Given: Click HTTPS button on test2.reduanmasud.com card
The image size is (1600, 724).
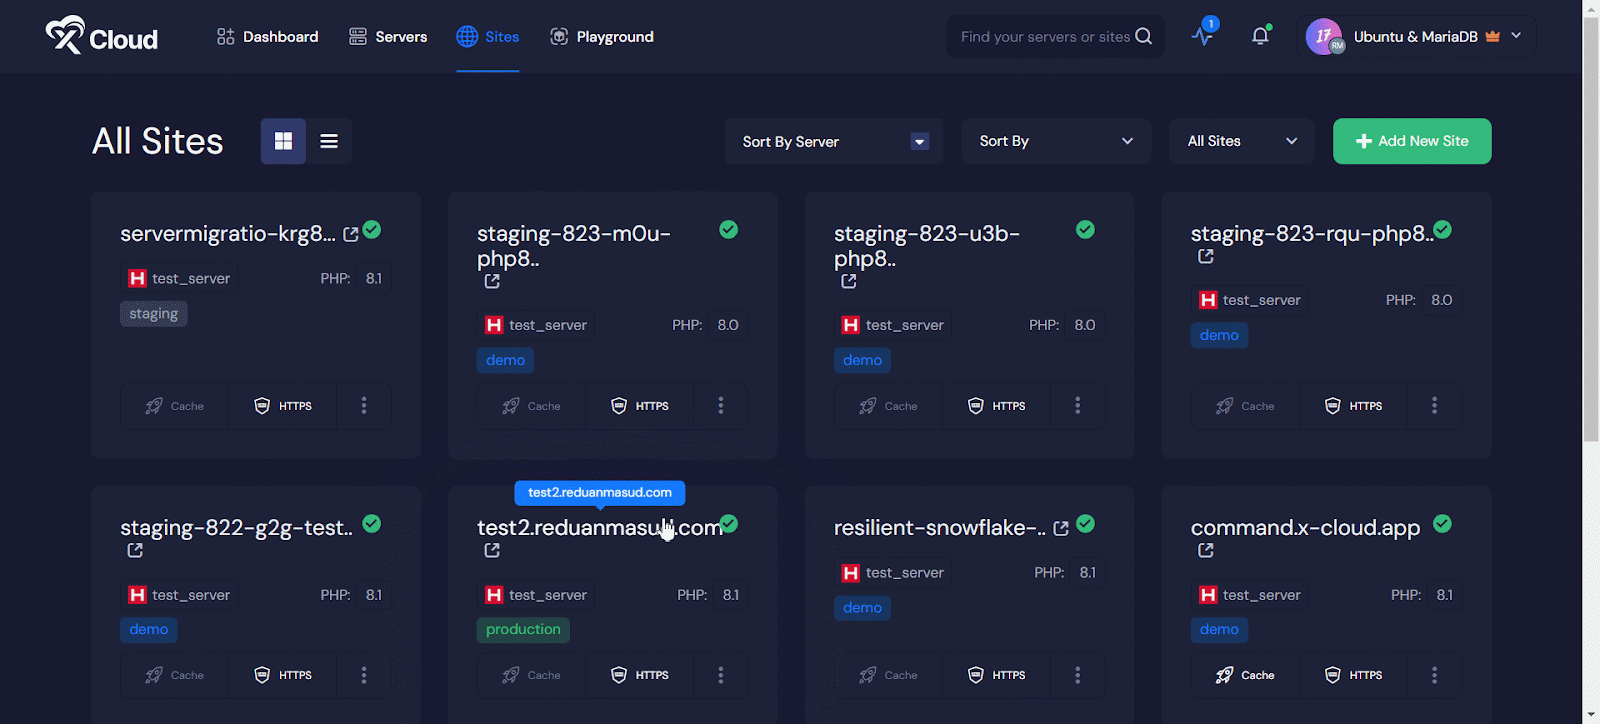Looking at the screenshot, I should pos(640,675).
